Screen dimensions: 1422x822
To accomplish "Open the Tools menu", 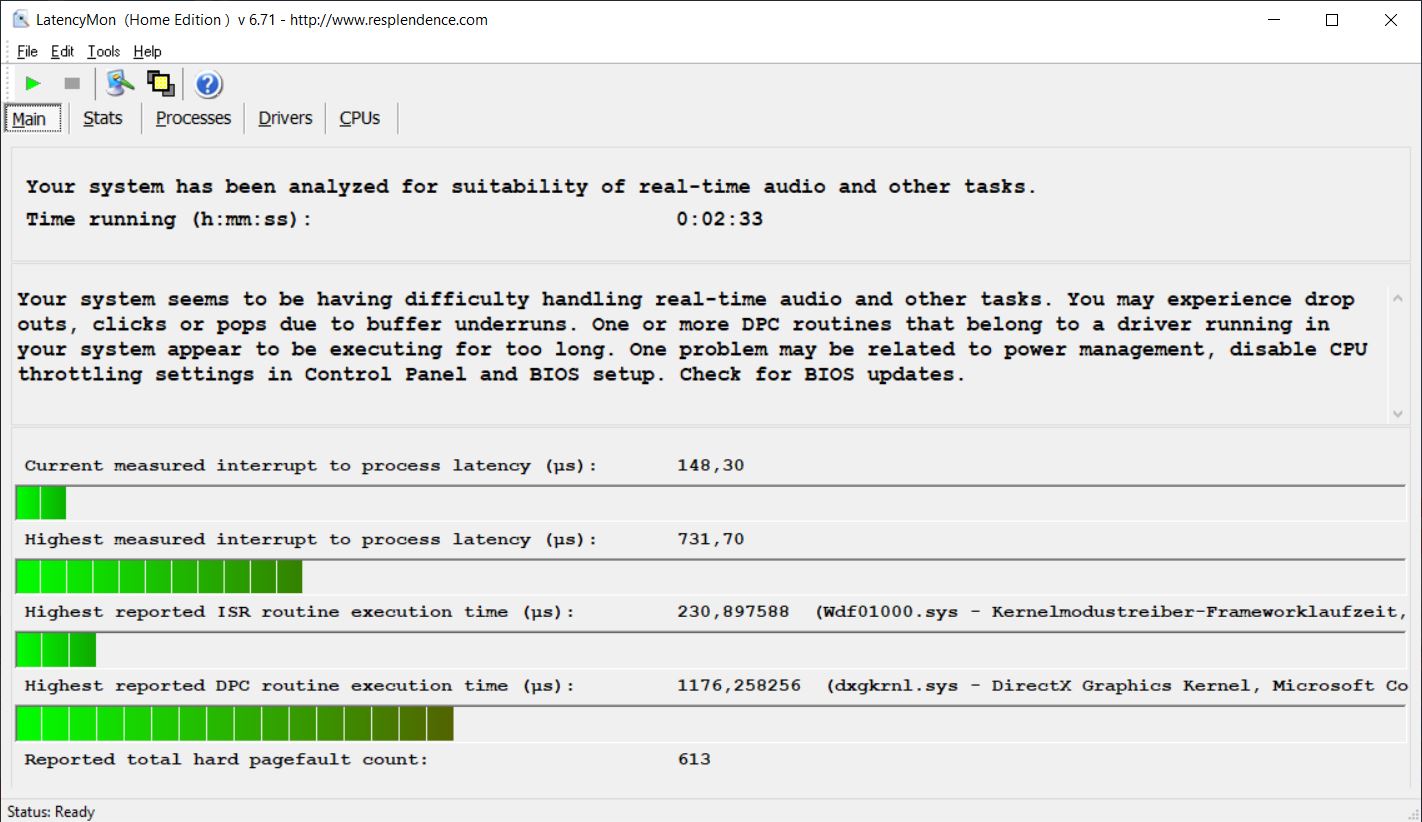I will (x=103, y=51).
